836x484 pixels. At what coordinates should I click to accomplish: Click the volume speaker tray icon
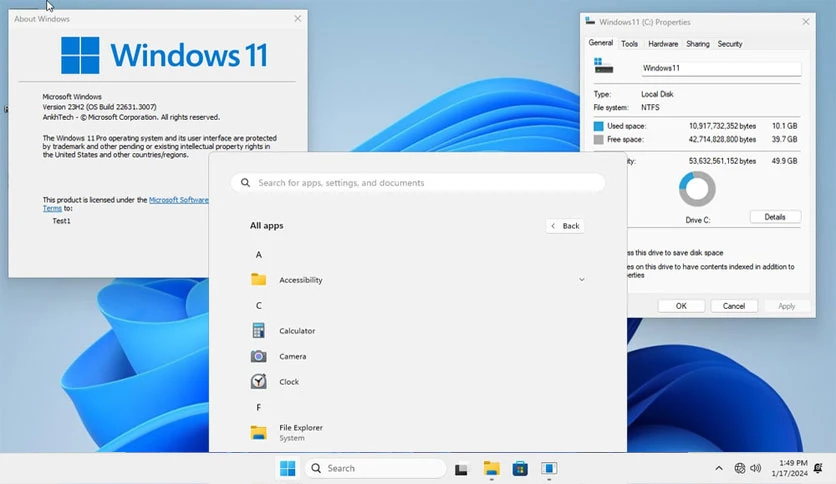click(755, 468)
